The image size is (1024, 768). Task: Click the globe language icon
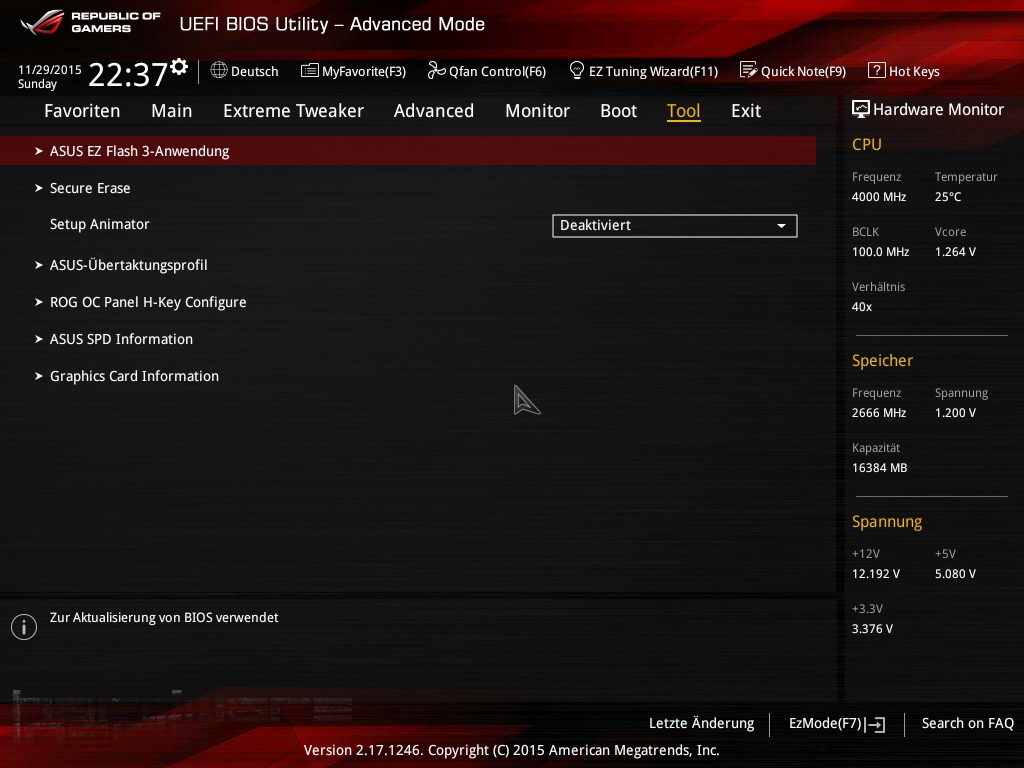(x=219, y=70)
